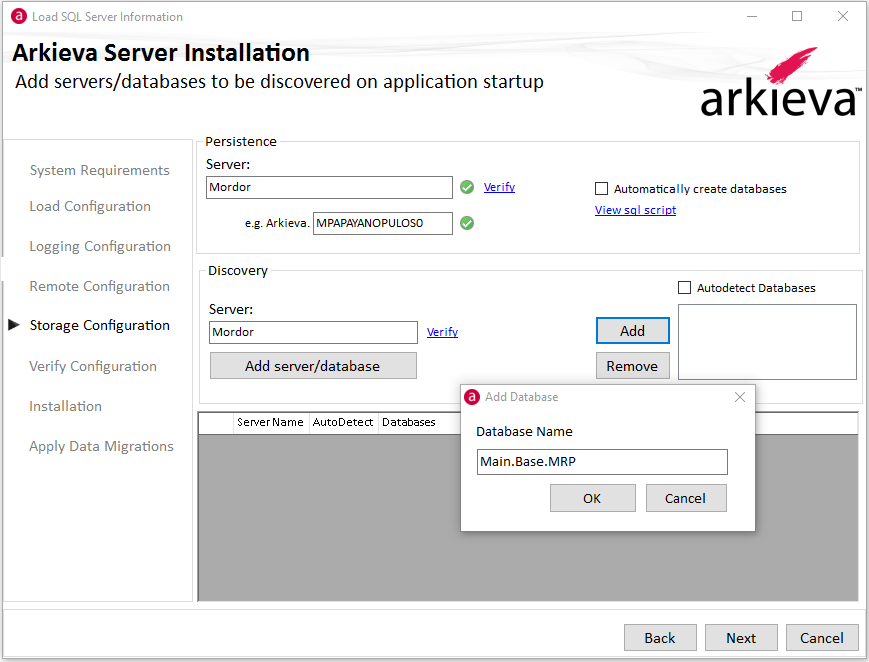Click the MPAPAYANOPULOS0 database prefix field
Image resolution: width=869 pixels, height=662 pixels.
click(382, 223)
